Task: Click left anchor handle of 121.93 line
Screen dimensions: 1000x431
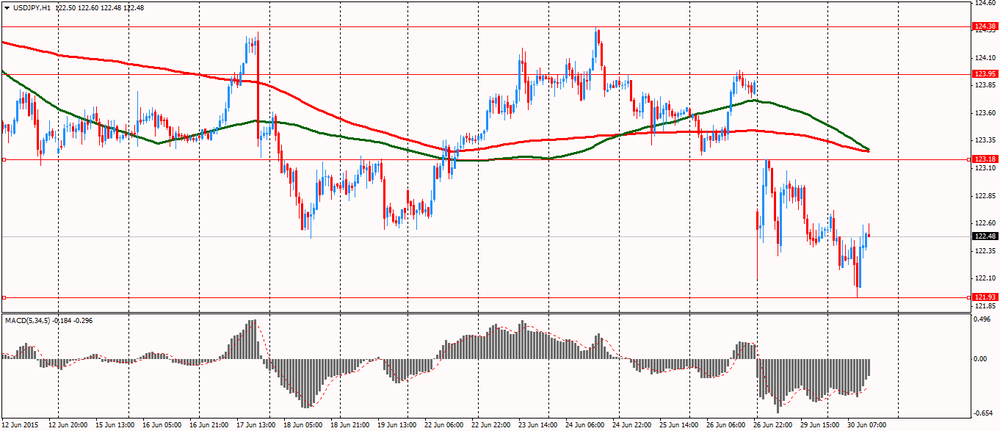Action: pyautogui.click(x=3, y=298)
